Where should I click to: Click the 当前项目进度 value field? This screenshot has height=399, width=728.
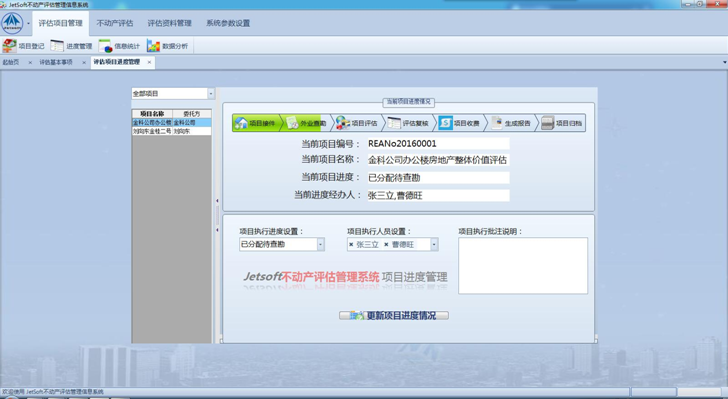point(438,177)
